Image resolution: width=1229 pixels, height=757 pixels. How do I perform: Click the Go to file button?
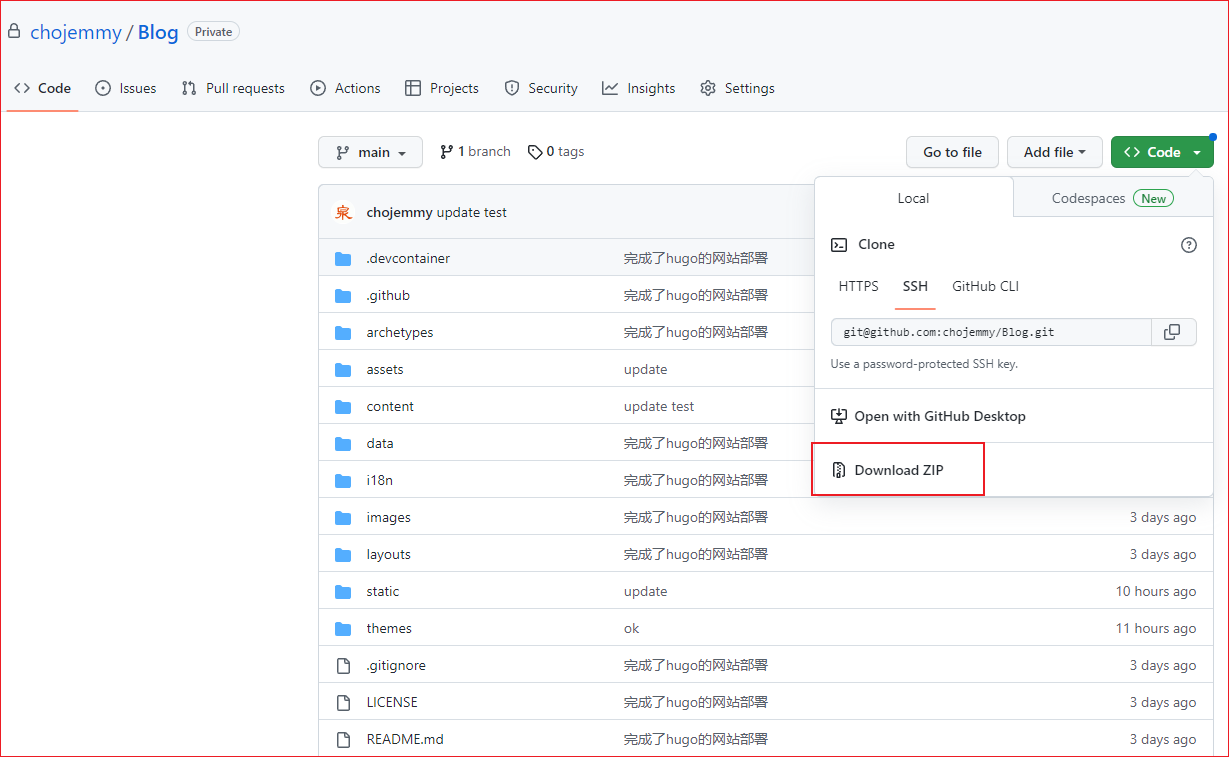(952, 152)
